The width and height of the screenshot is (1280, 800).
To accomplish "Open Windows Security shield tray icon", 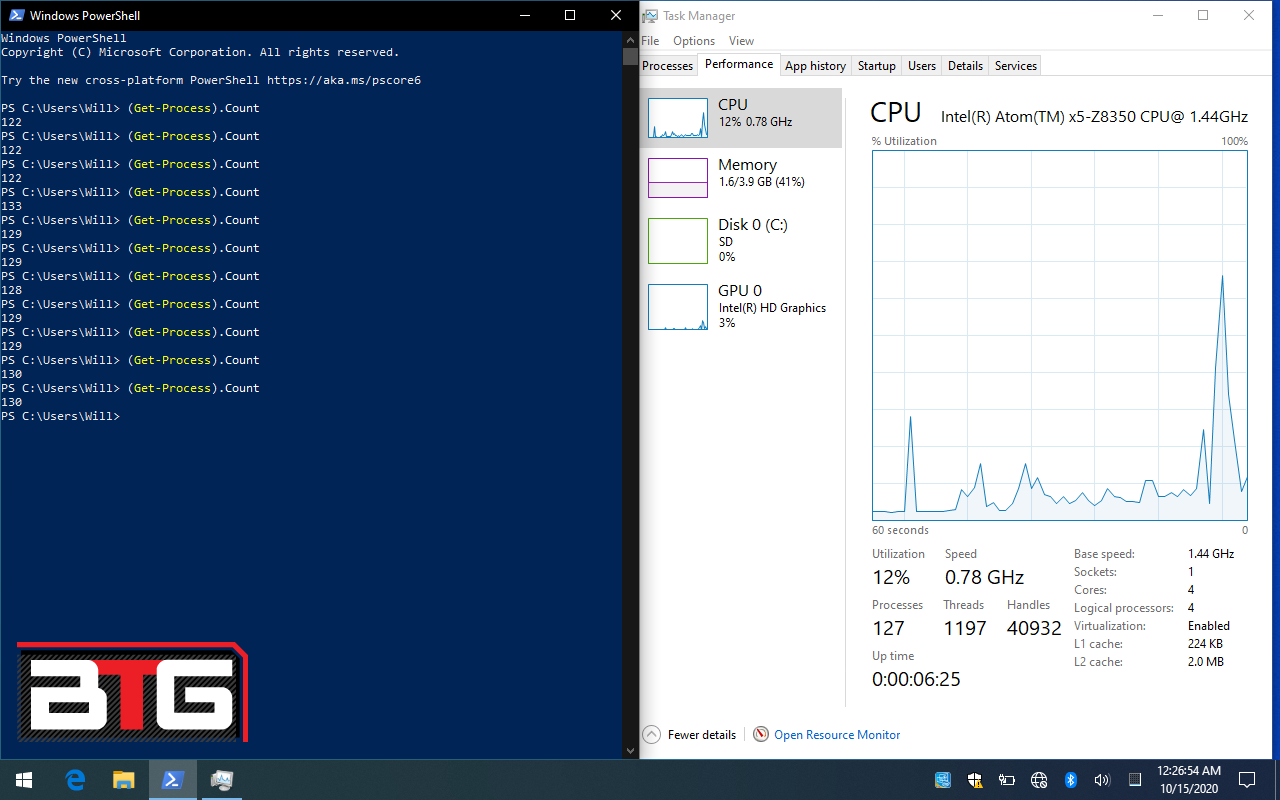I will [975, 779].
